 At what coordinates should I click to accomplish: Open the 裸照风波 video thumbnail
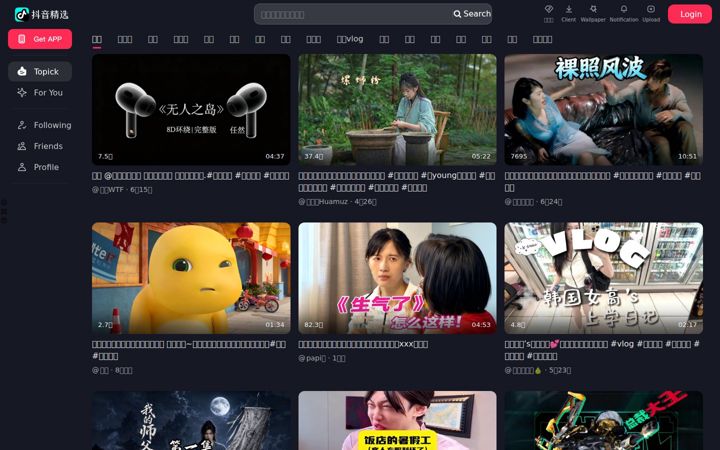tap(603, 109)
